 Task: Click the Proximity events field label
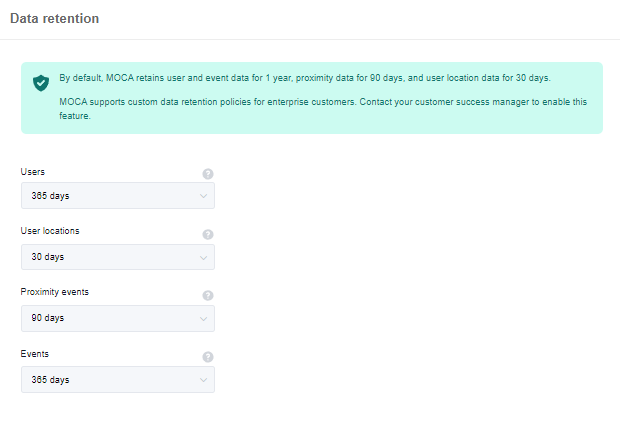click(x=55, y=292)
